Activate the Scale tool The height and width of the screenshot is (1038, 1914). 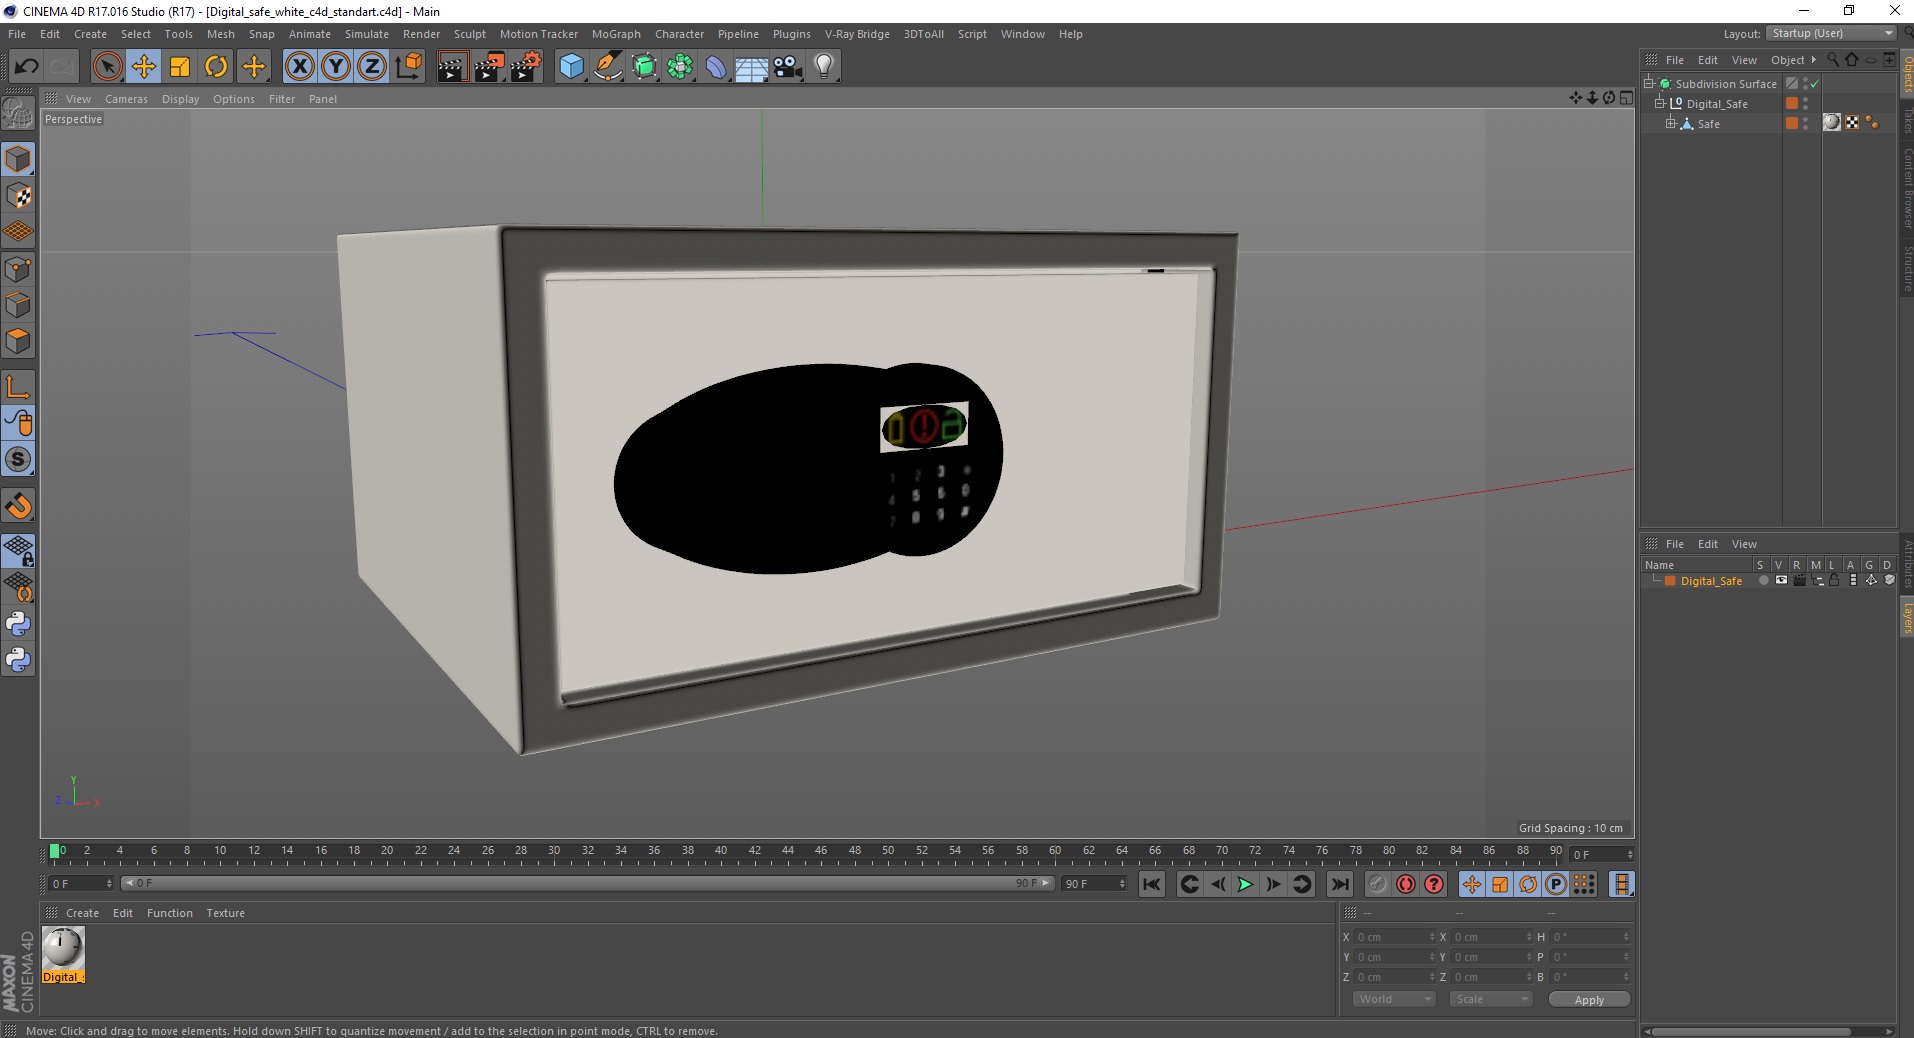[180, 67]
